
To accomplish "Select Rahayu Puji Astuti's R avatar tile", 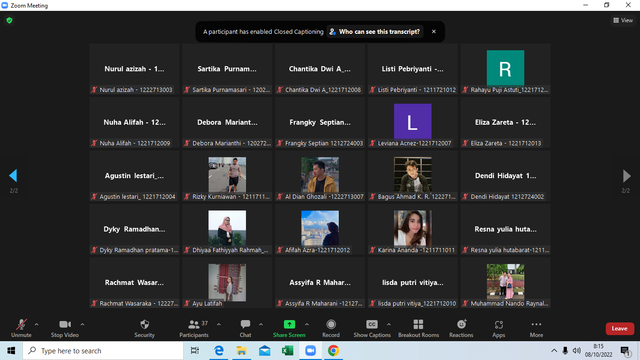I will pyautogui.click(x=505, y=68).
